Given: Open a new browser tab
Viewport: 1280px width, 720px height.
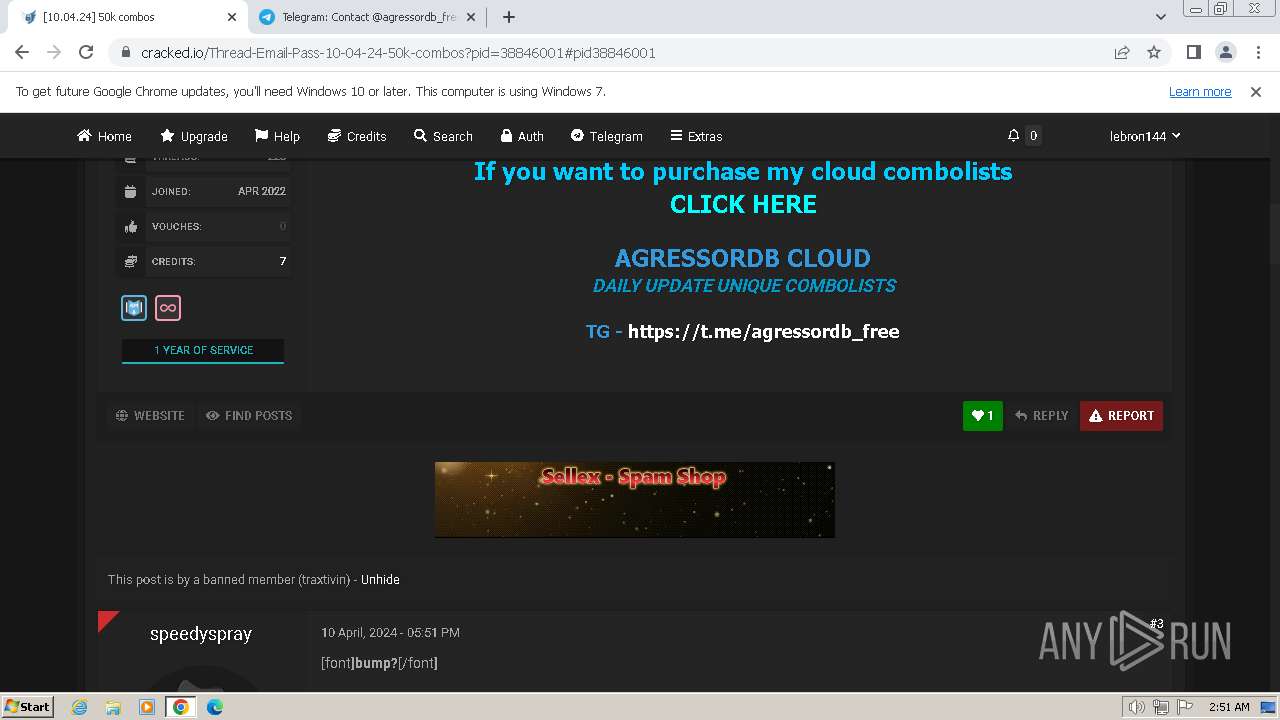Looking at the screenshot, I should tap(509, 17).
